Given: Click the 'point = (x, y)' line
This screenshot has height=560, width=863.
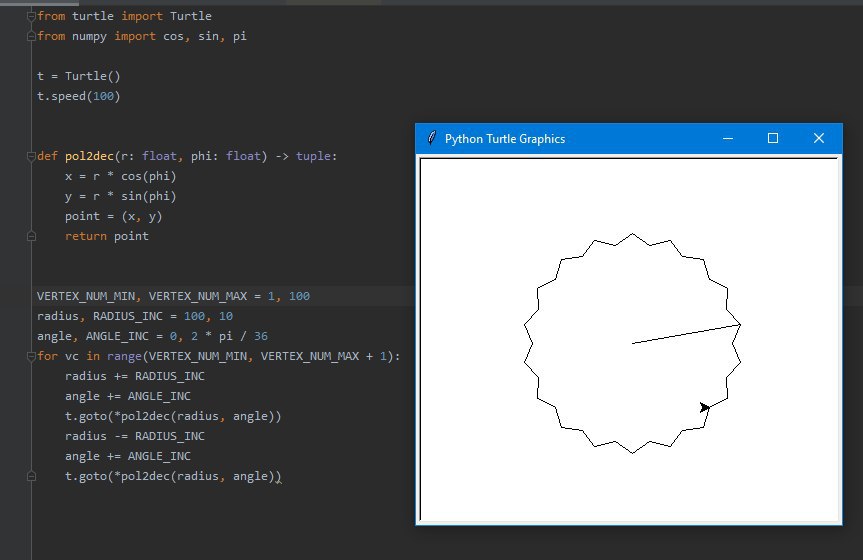Looking at the screenshot, I should point(113,216).
